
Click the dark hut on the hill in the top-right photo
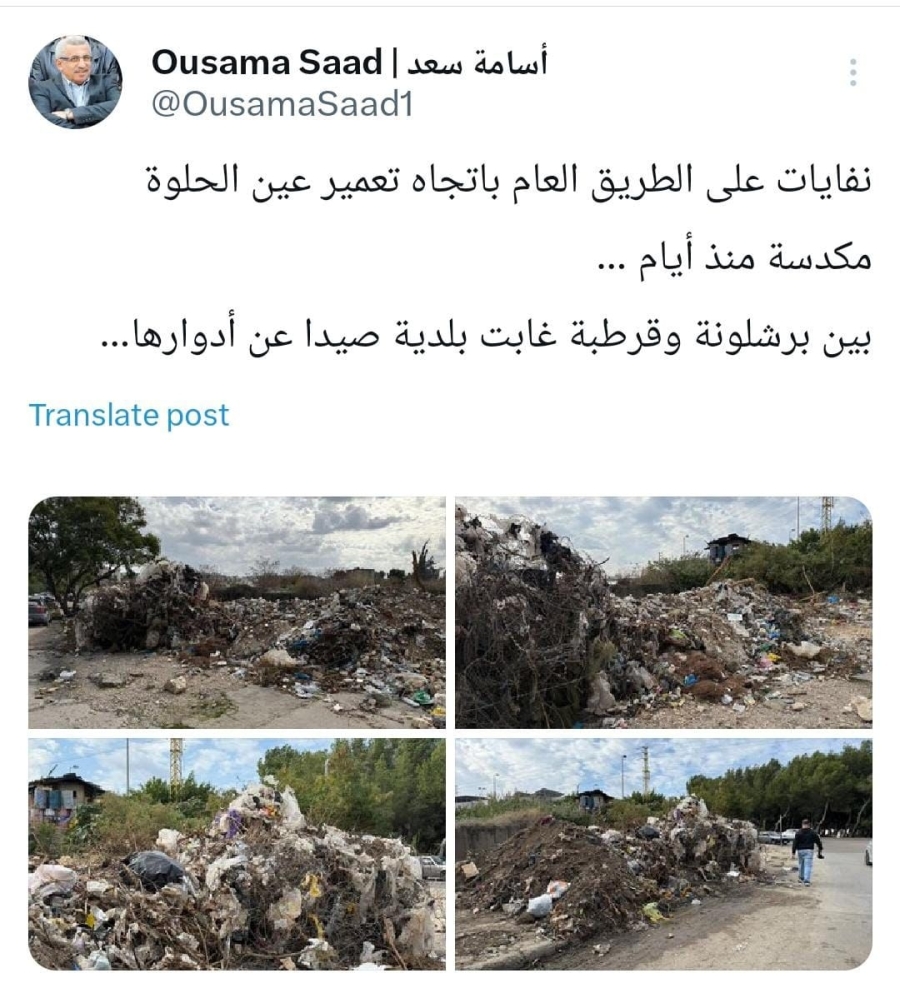click(728, 548)
